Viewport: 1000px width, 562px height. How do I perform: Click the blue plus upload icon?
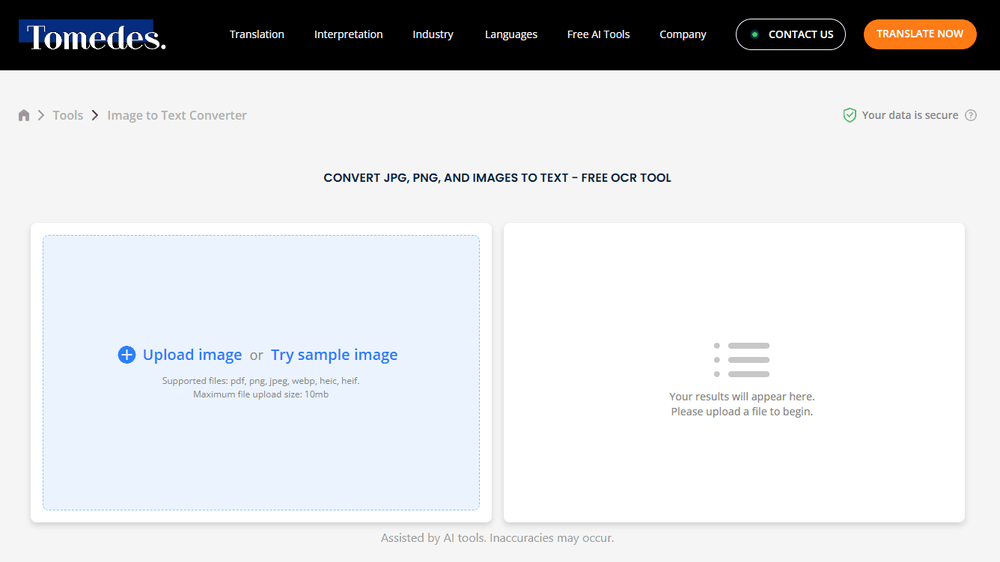[x=126, y=355]
